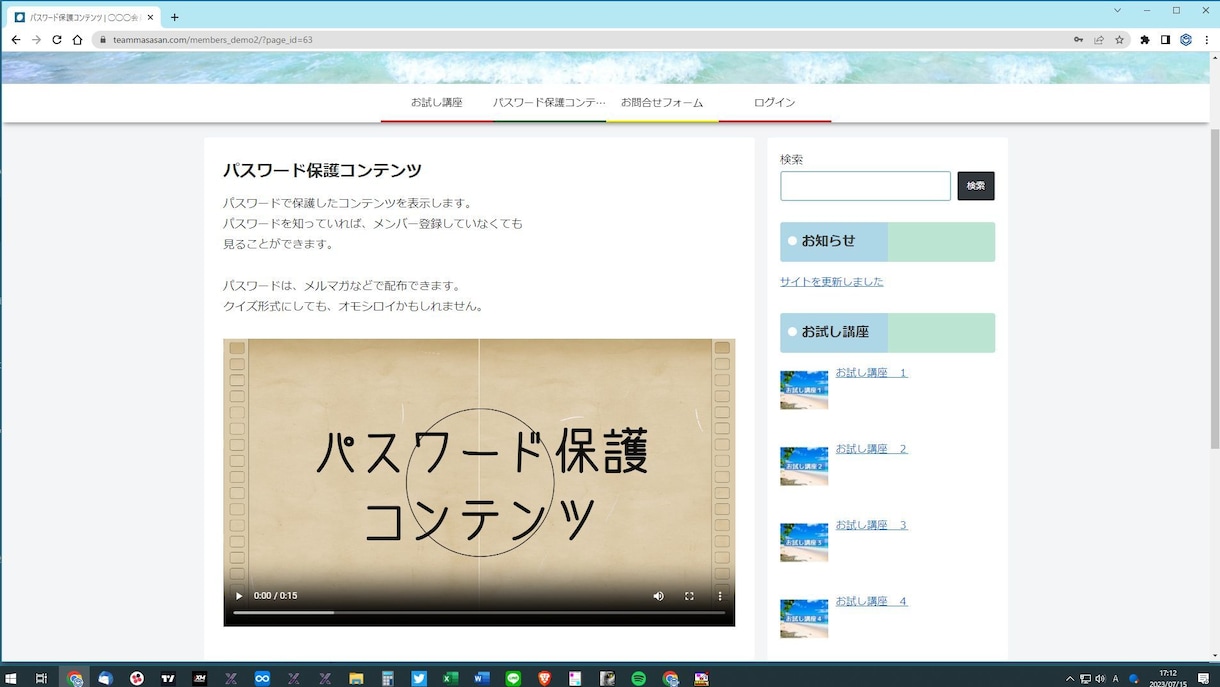The image size is (1220, 687).
Task: Click the お知らせ sidebar heading
Action: pos(887,242)
